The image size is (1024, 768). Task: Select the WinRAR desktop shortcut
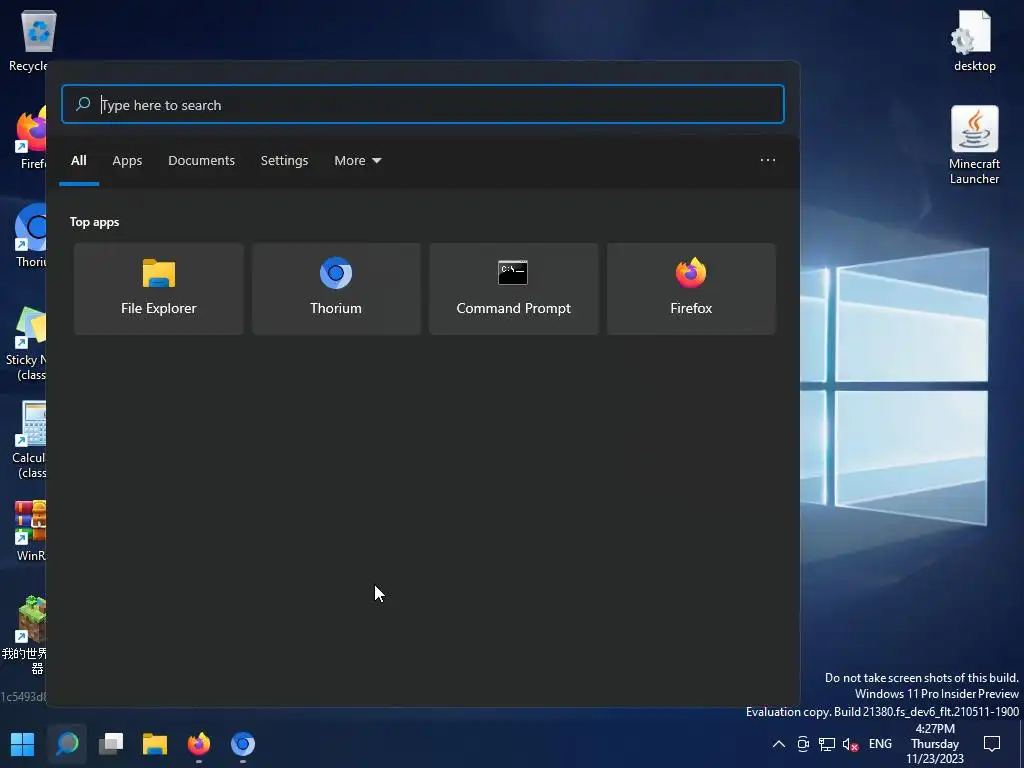pyautogui.click(x=30, y=531)
